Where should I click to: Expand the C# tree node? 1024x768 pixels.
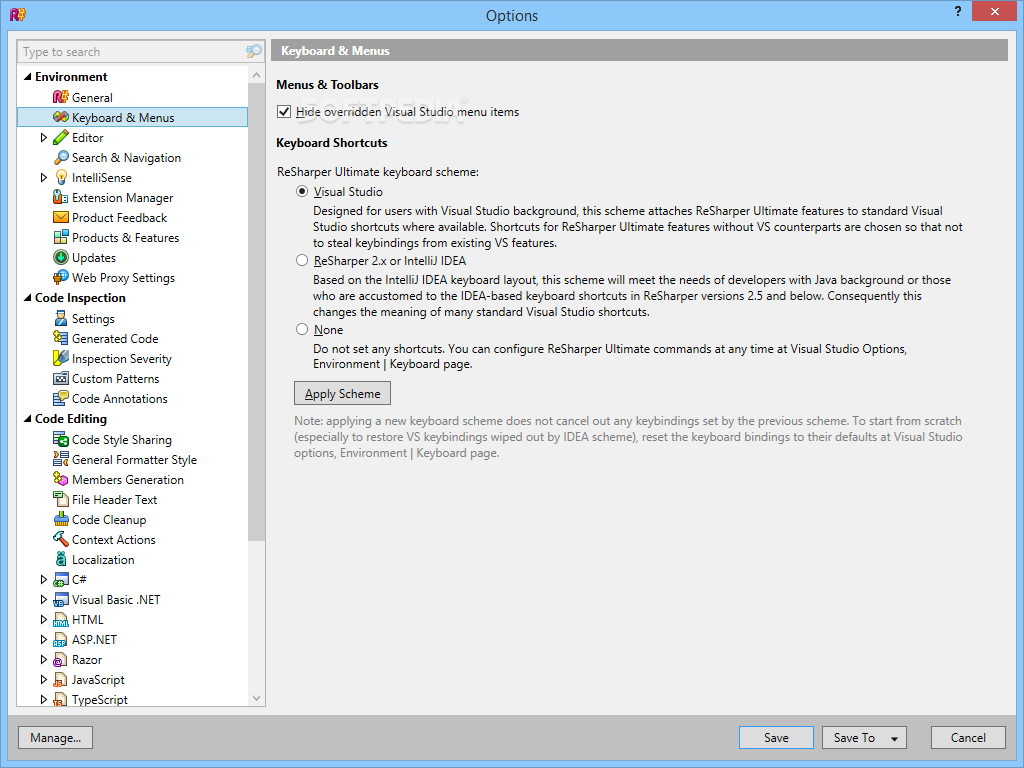coord(44,579)
